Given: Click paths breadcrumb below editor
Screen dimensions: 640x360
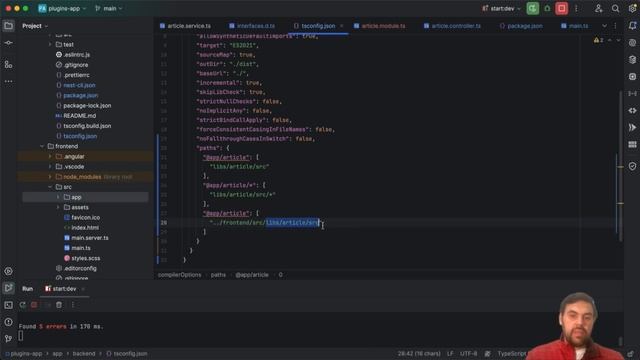Looking at the screenshot, I should 218,275.
